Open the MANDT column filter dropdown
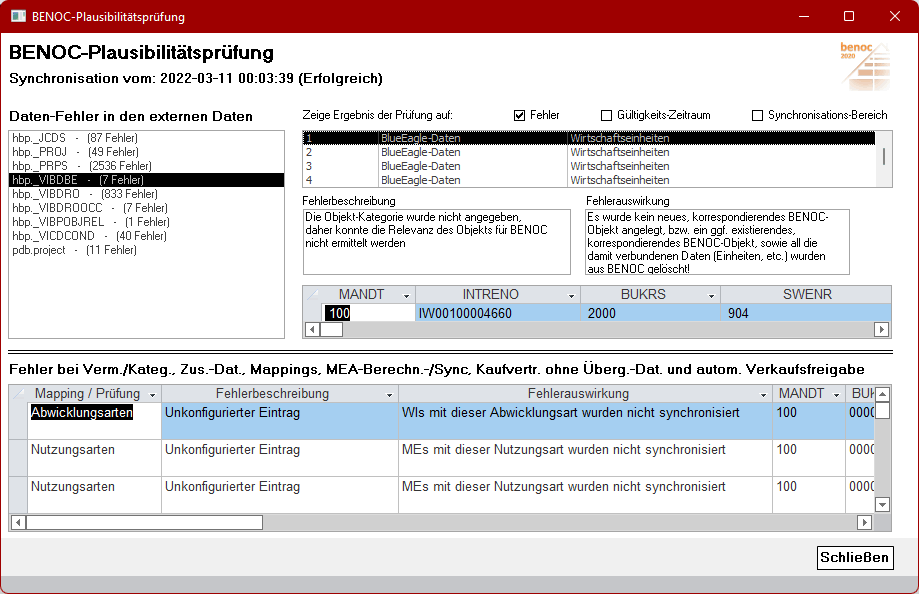The width and height of the screenshot is (919, 594). (x=406, y=295)
